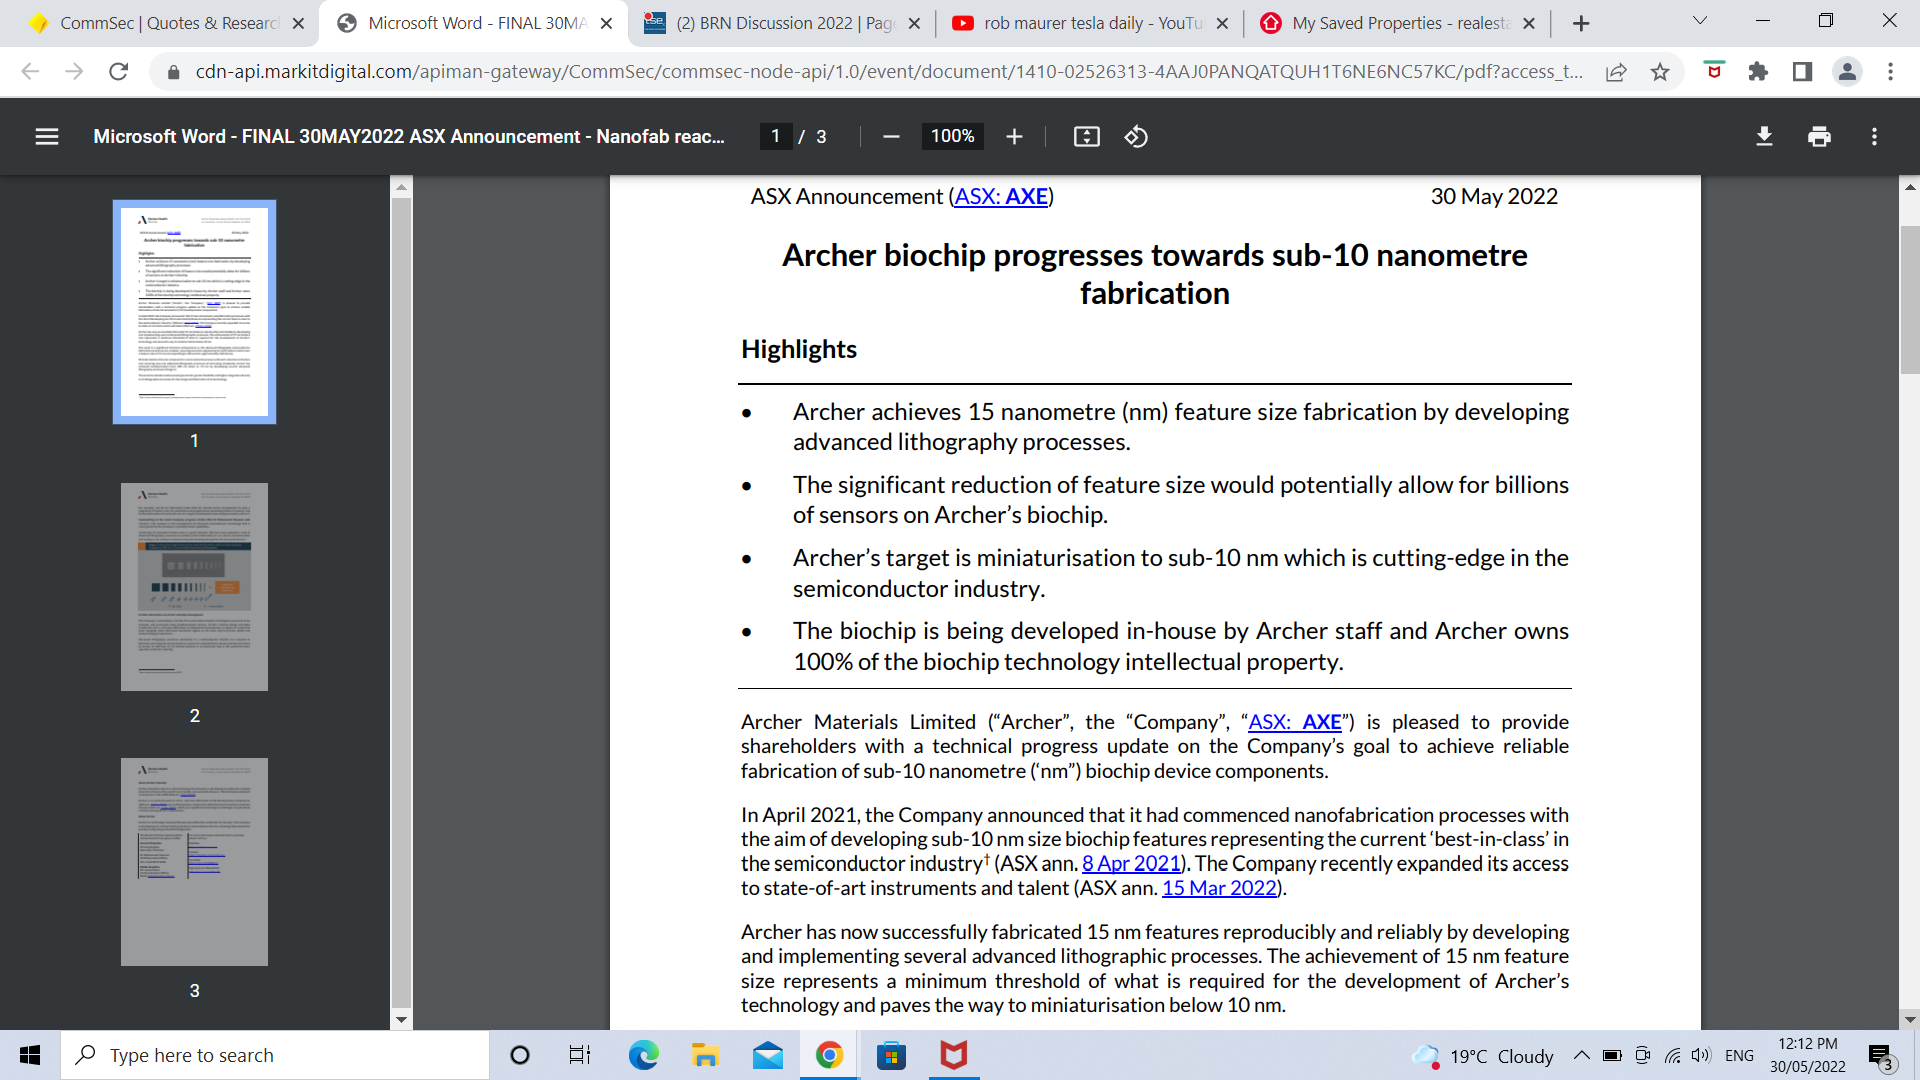Click the thumbnail panel scroll-down arrow
Screen dimensions: 1920x1080
coord(401,1020)
